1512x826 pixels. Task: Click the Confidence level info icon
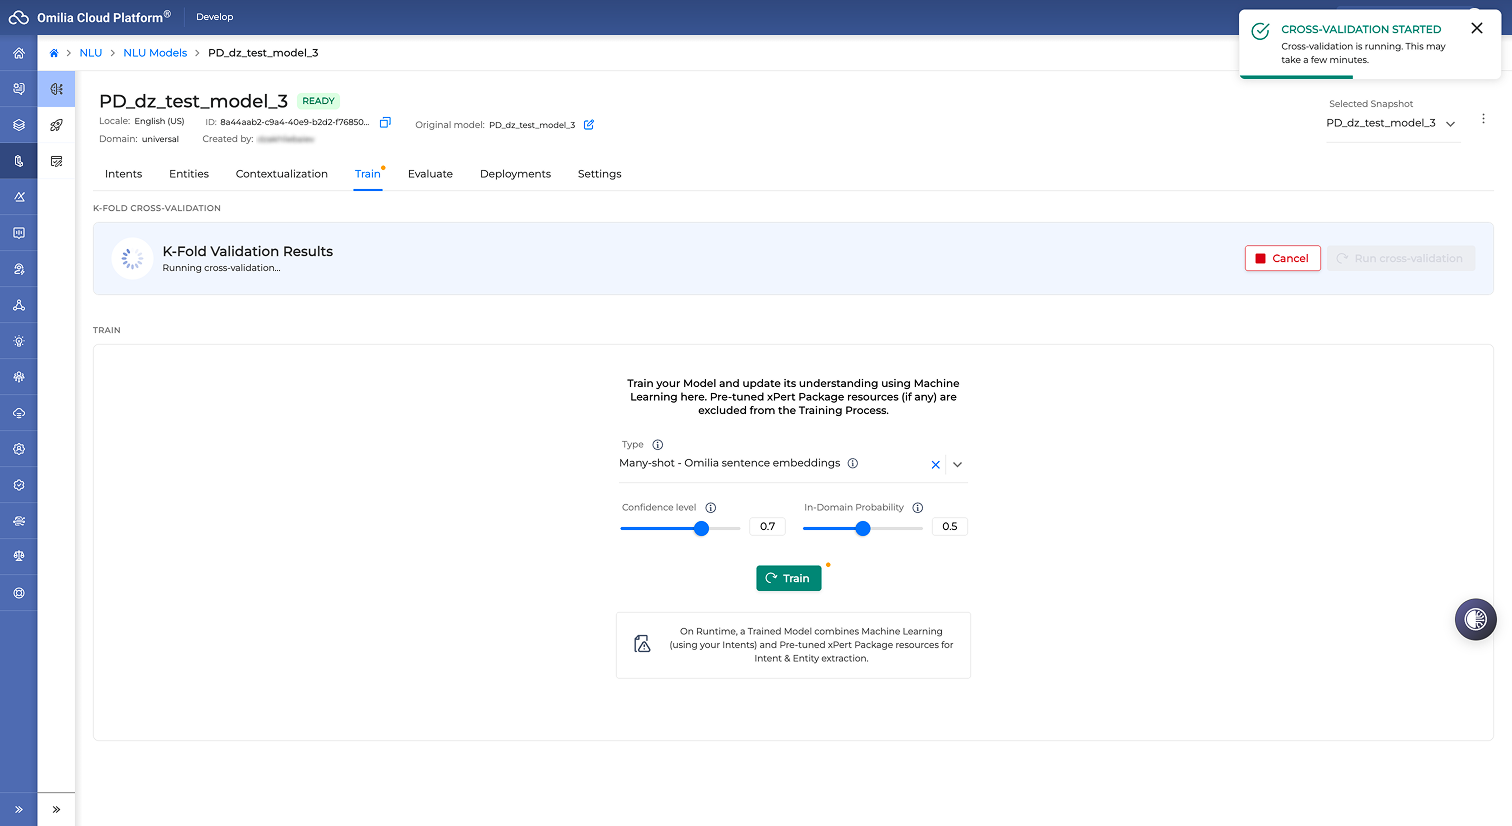point(711,508)
